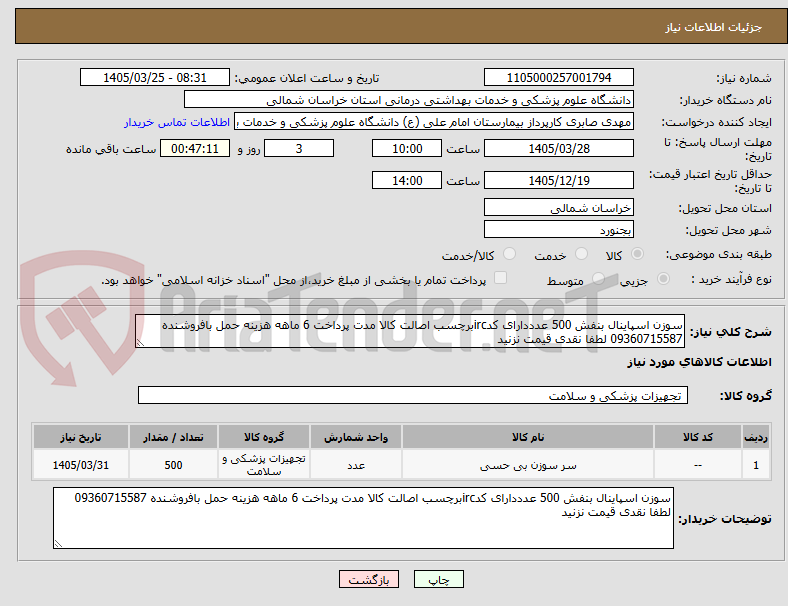This screenshot has height=606, width=788.
Task: Click the validity time field 14:00
Action: (x=407, y=180)
